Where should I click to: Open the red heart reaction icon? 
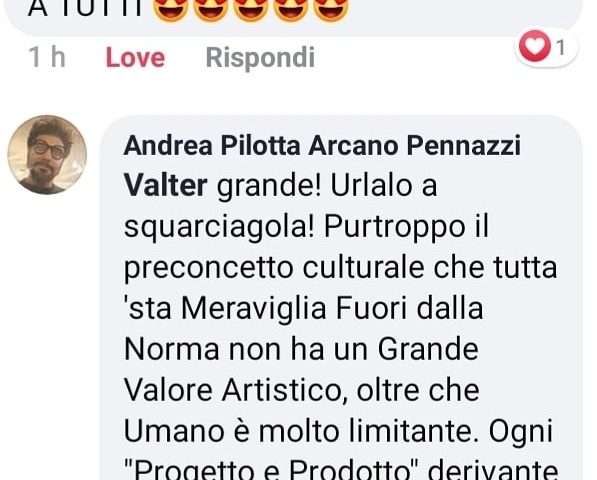click(x=535, y=46)
